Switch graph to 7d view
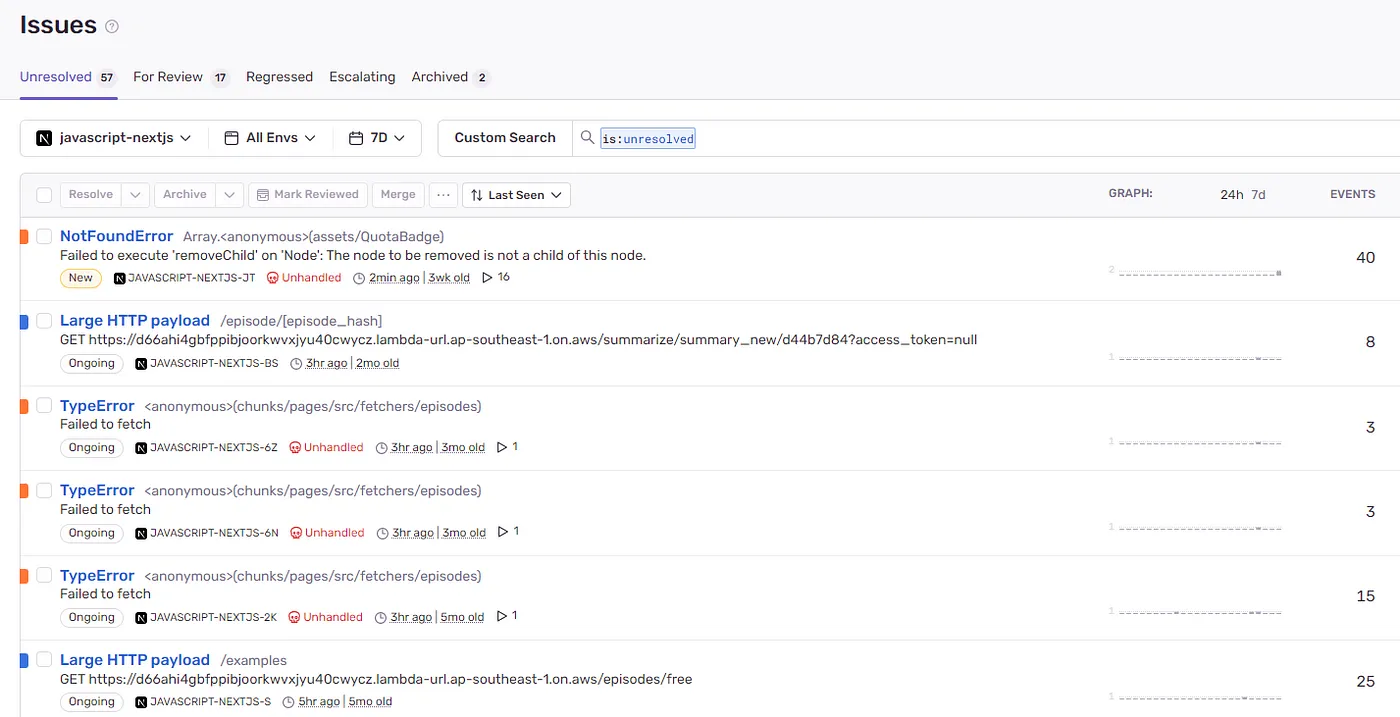The width and height of the screenshot is (1400, 717). pos(1258,195)
